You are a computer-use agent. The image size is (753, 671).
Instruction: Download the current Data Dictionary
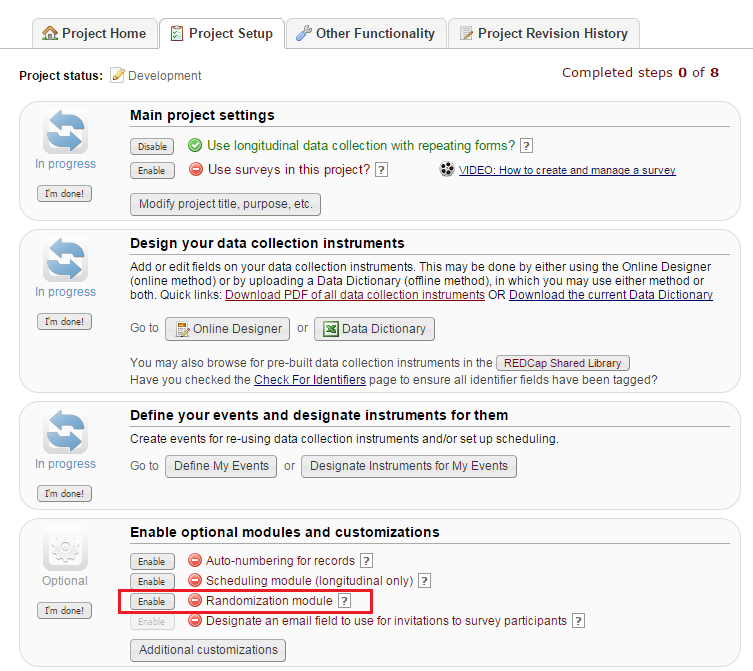pyautogui.click(x=611, y=294)
